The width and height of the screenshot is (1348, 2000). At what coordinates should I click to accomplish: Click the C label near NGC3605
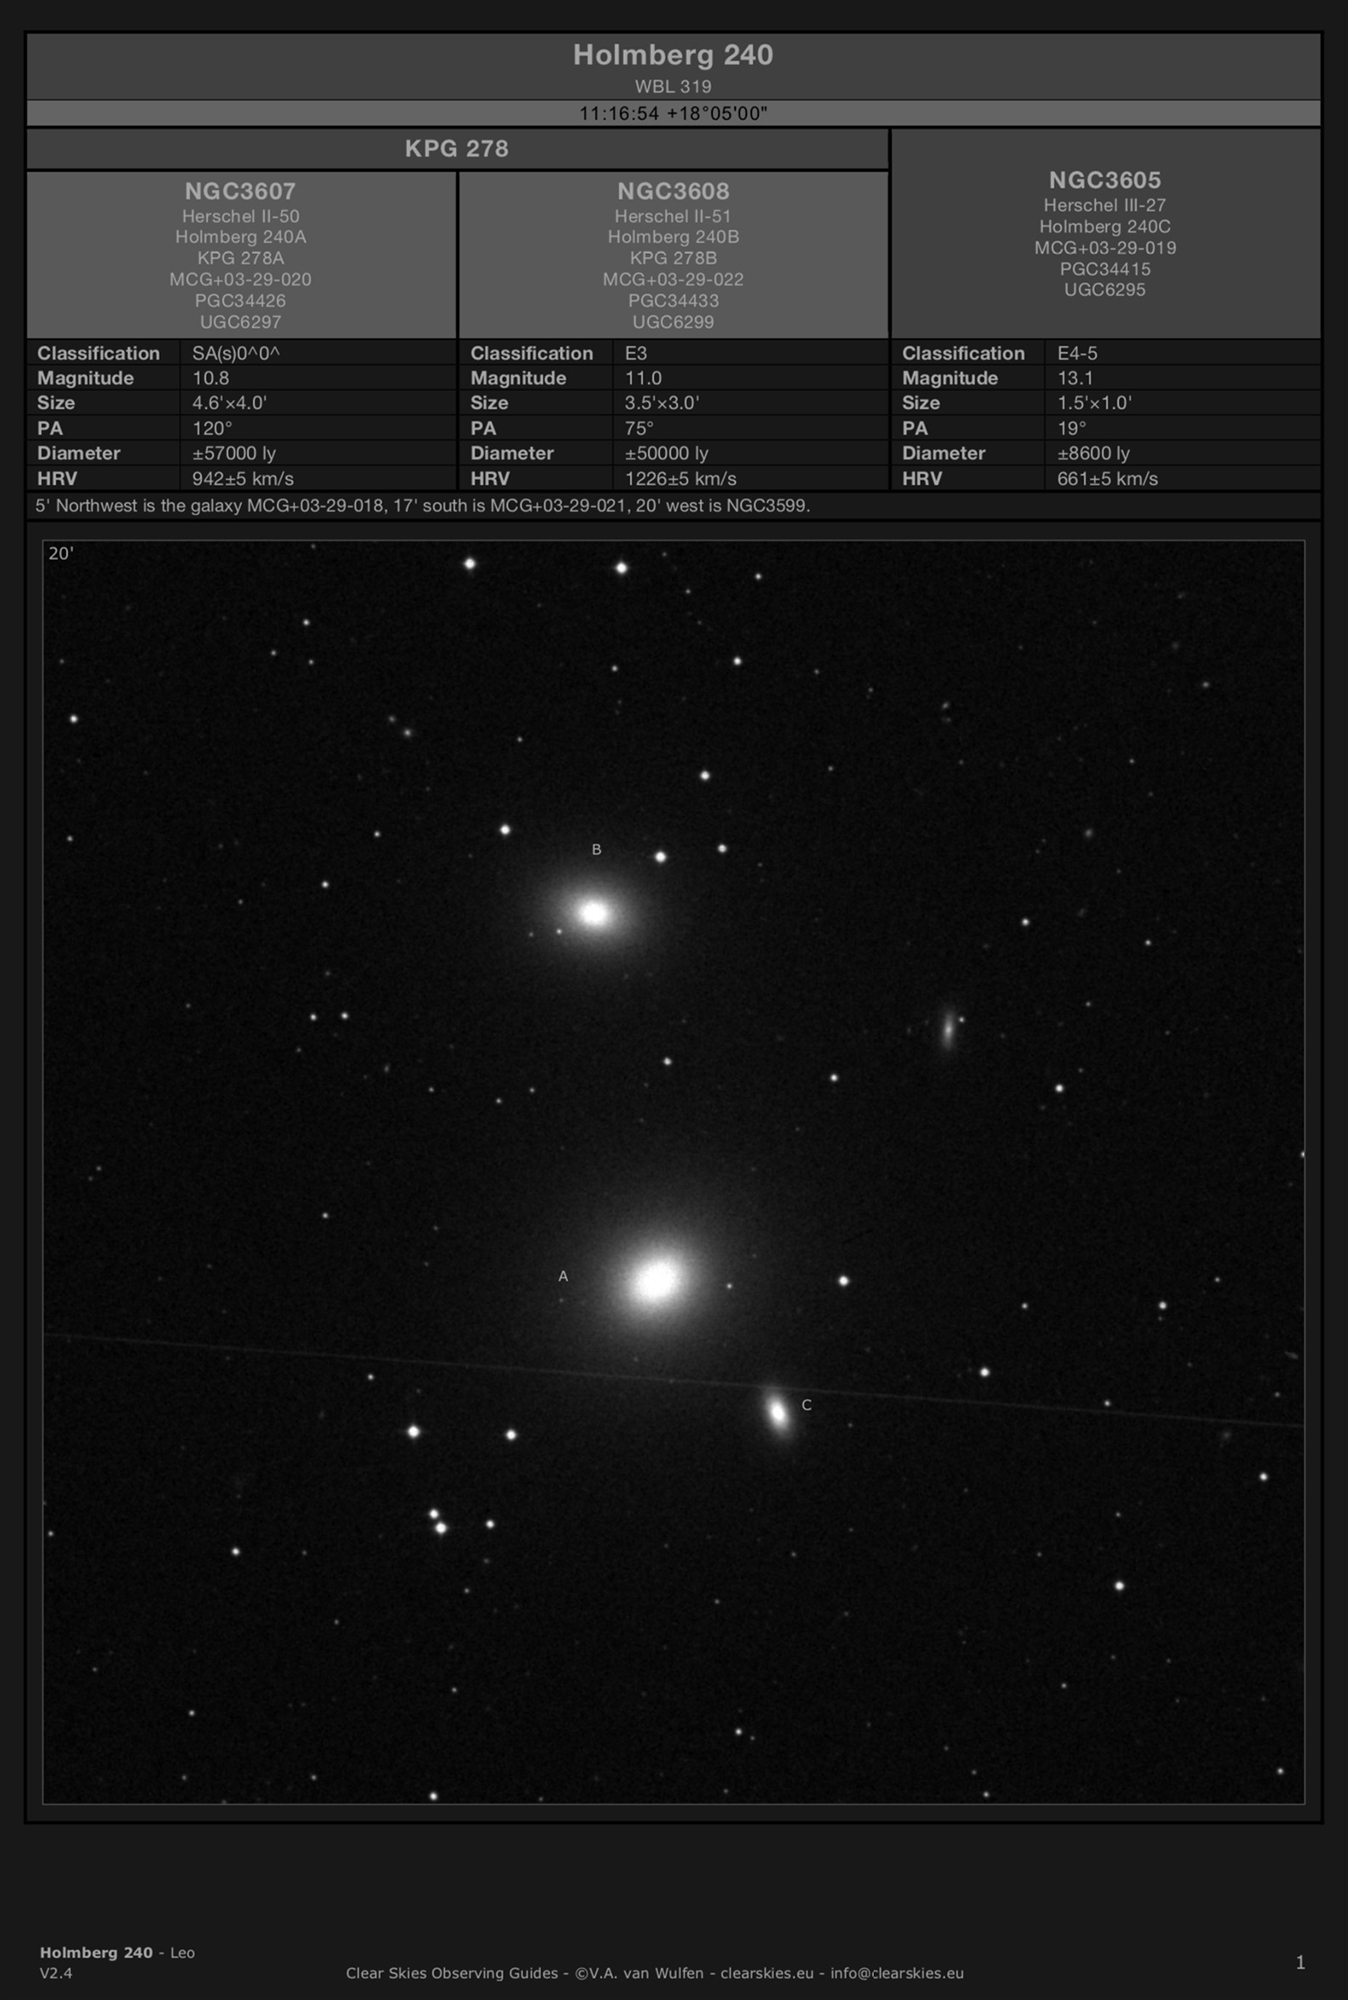(807, 1405)
